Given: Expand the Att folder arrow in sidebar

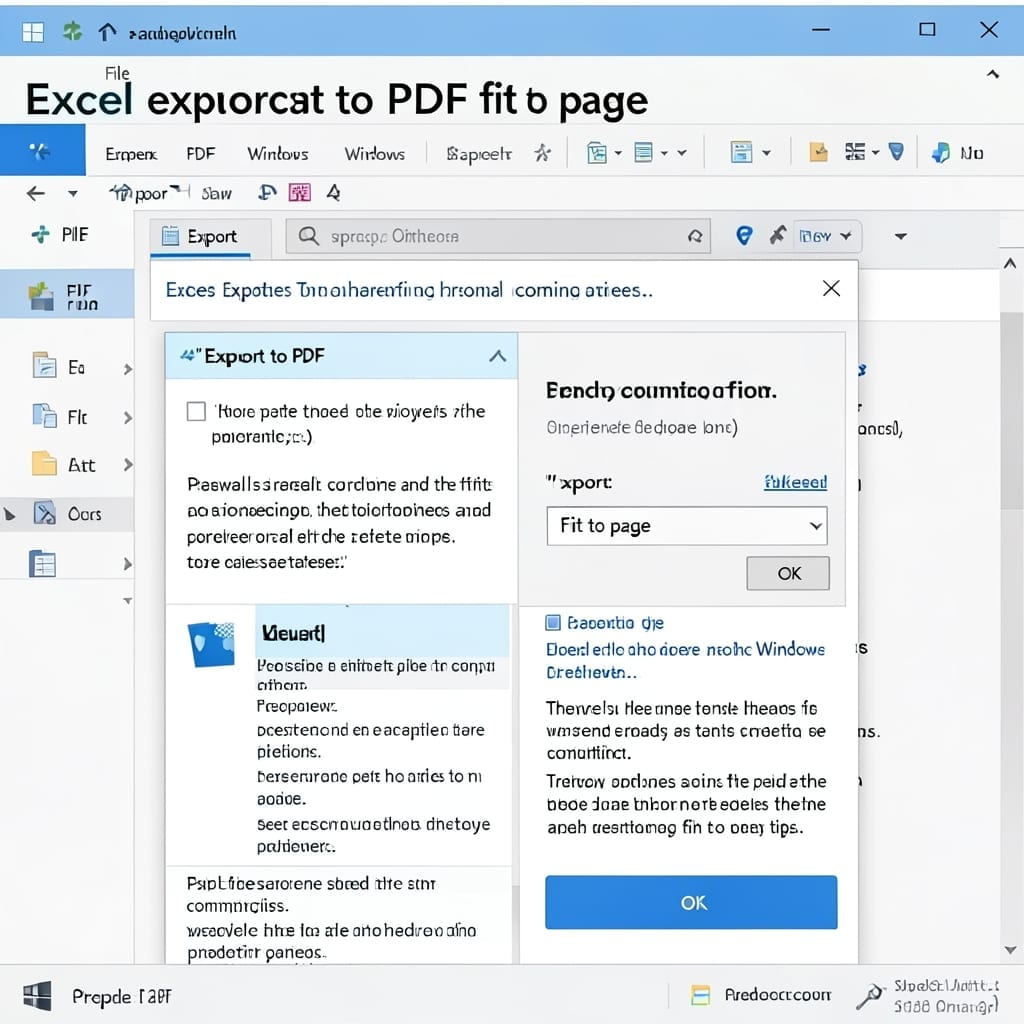Looking at the screenshot, I should [x=128, y=465].
